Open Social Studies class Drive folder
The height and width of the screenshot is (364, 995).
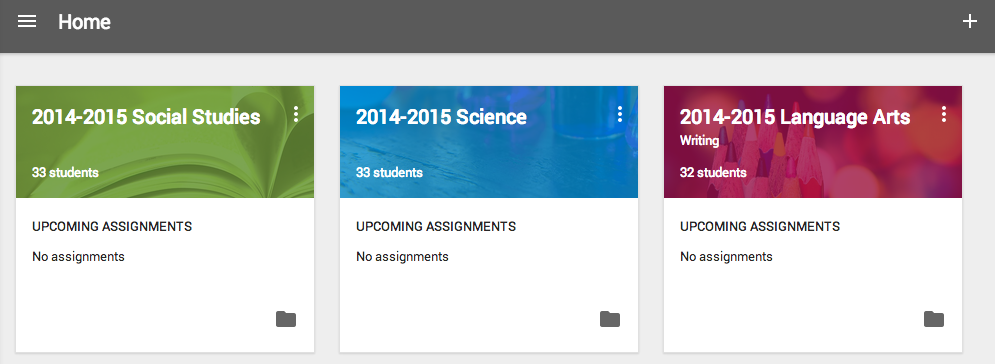pyautogui.click(x=286, y=319)
